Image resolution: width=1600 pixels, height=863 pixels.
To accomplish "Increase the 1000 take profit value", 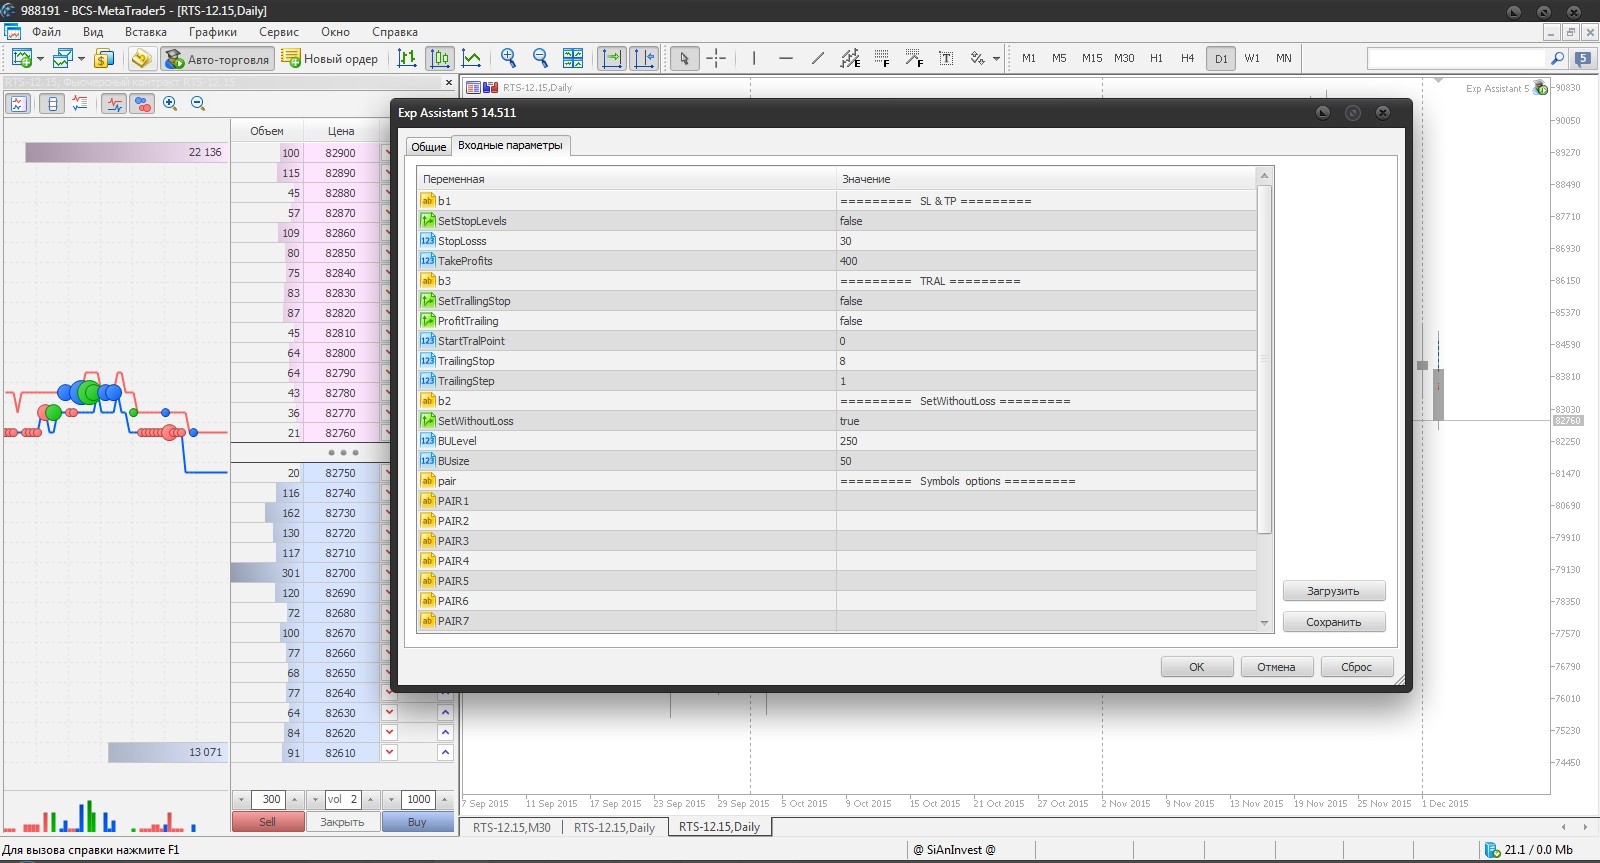I will (x=444, y=800).
